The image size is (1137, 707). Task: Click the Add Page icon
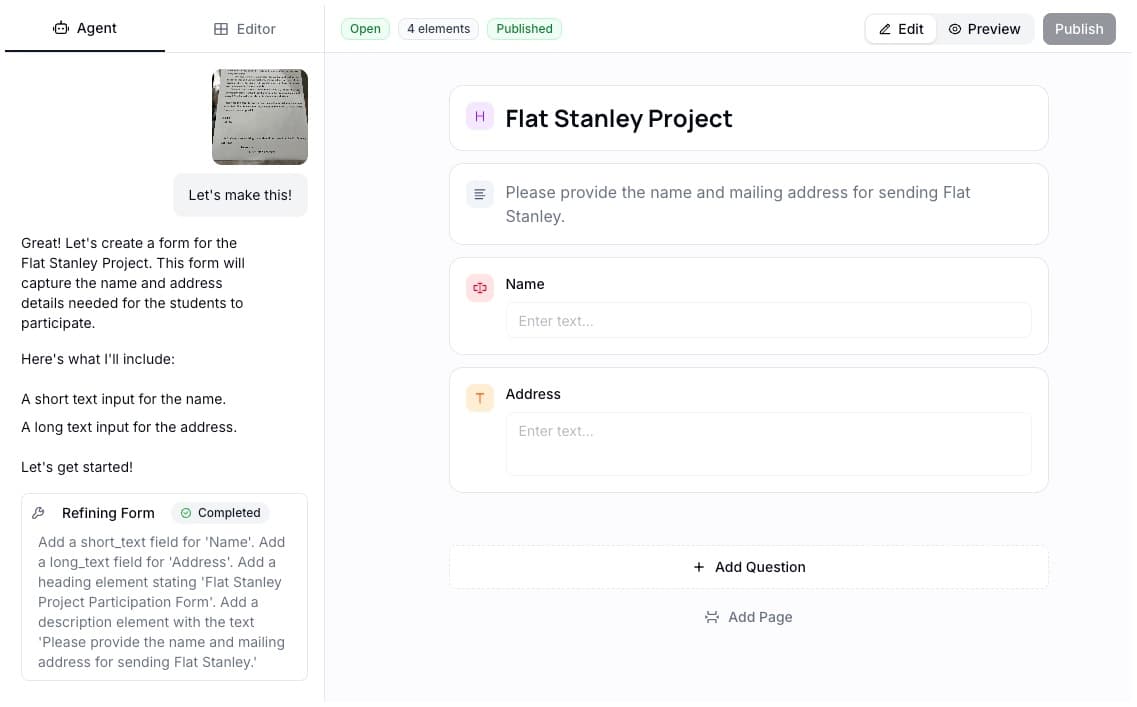[712, 617]
